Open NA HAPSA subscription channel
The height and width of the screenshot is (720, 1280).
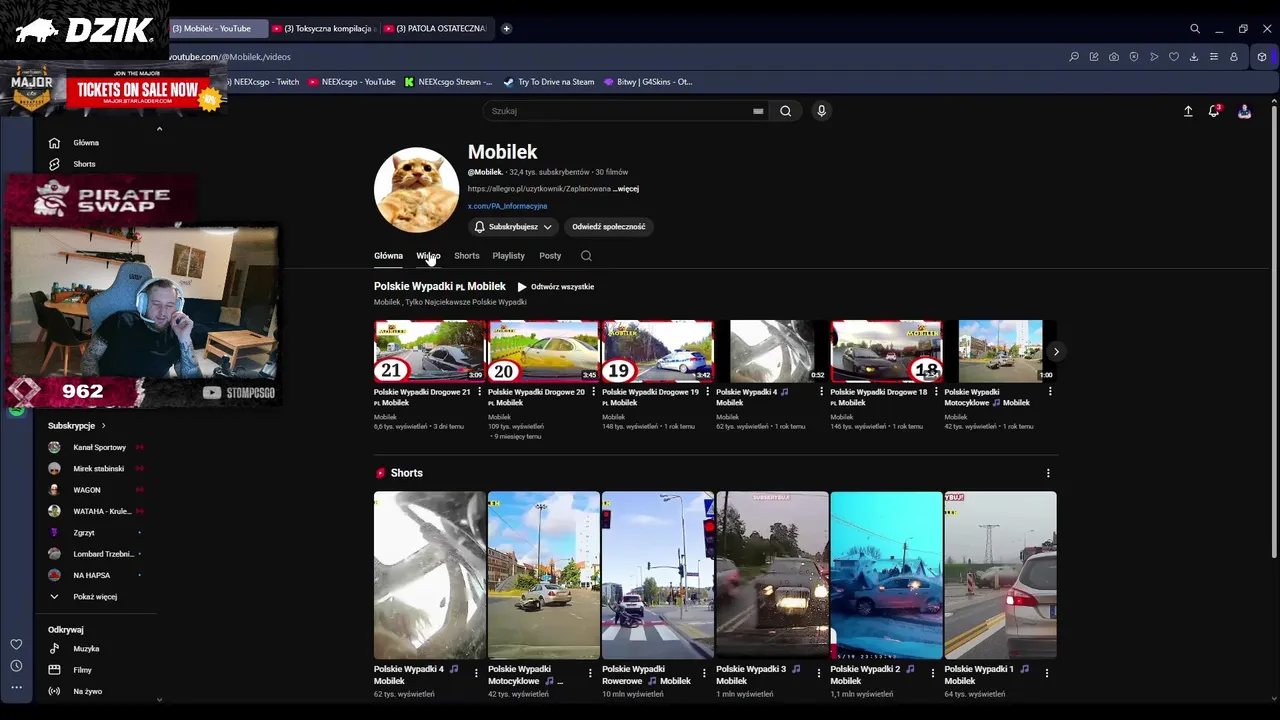pos(91,575)
